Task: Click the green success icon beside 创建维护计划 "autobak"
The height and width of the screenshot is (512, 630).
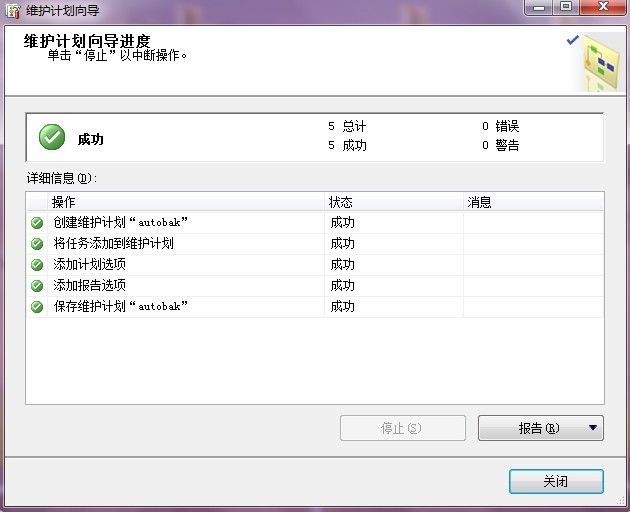Action: (37, 223)
